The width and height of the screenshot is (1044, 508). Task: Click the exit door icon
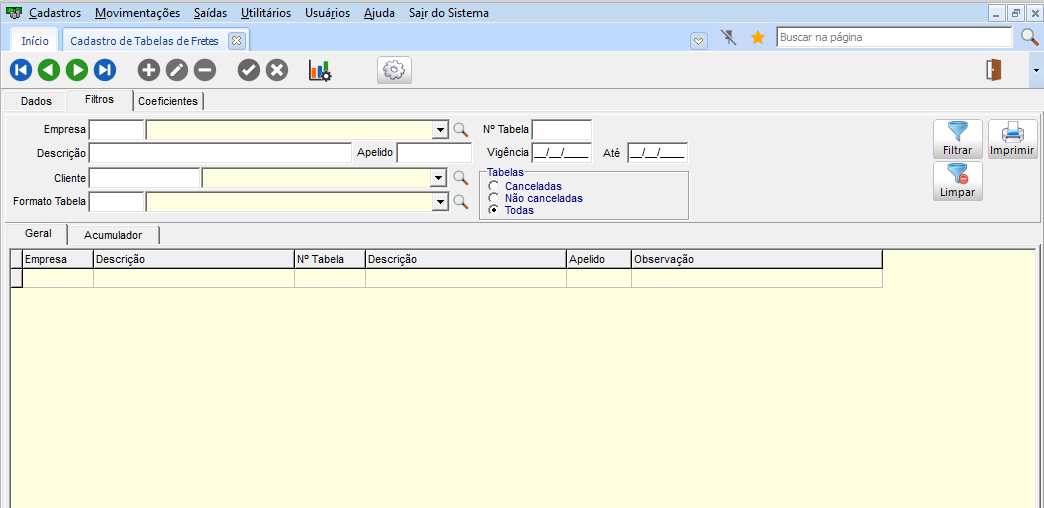coord(994,70)
